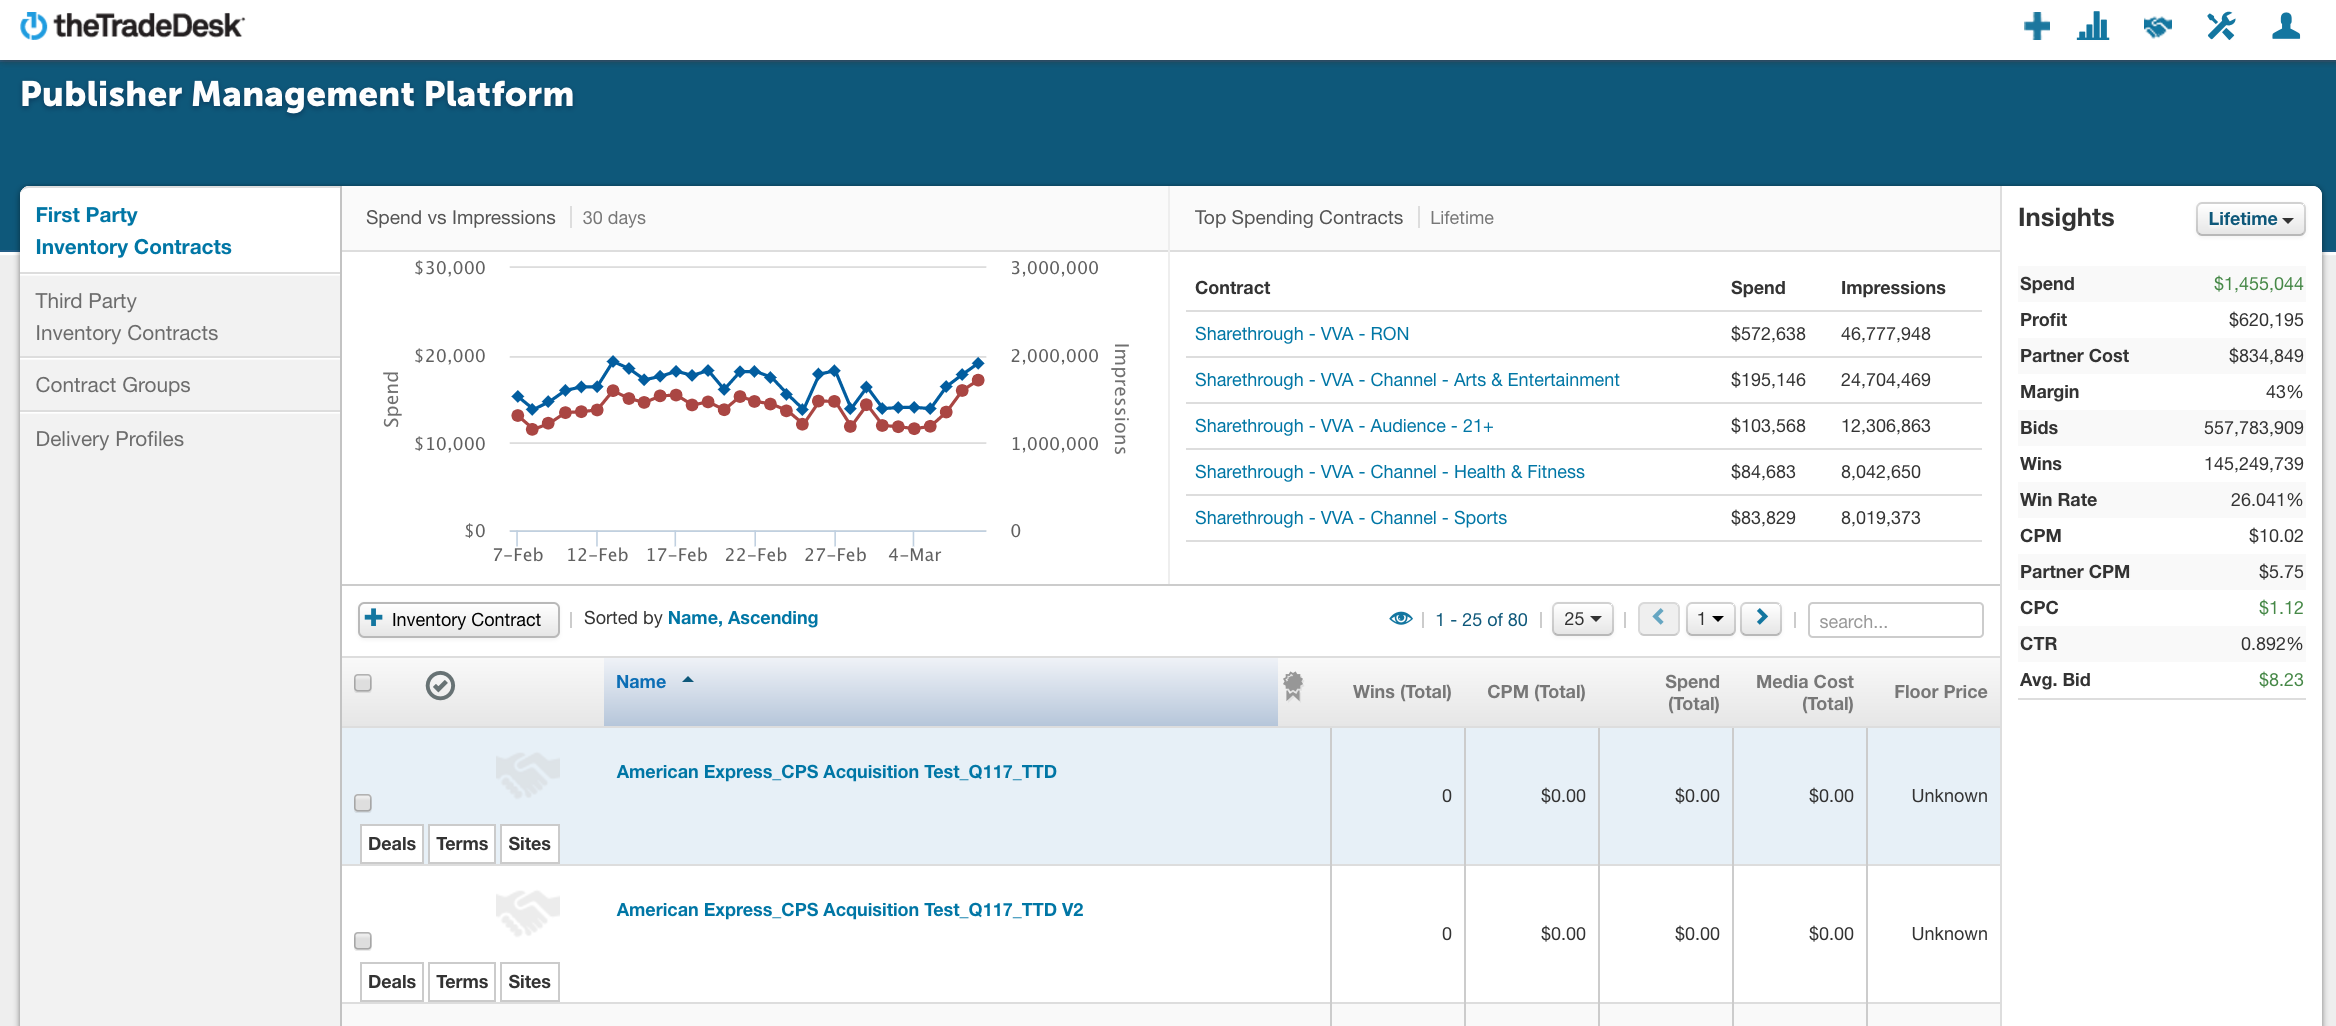This screenshot has height=1026, width=2336.
Task: Open the 25 rows-per-page dropdown
Action: (1582, 619)
